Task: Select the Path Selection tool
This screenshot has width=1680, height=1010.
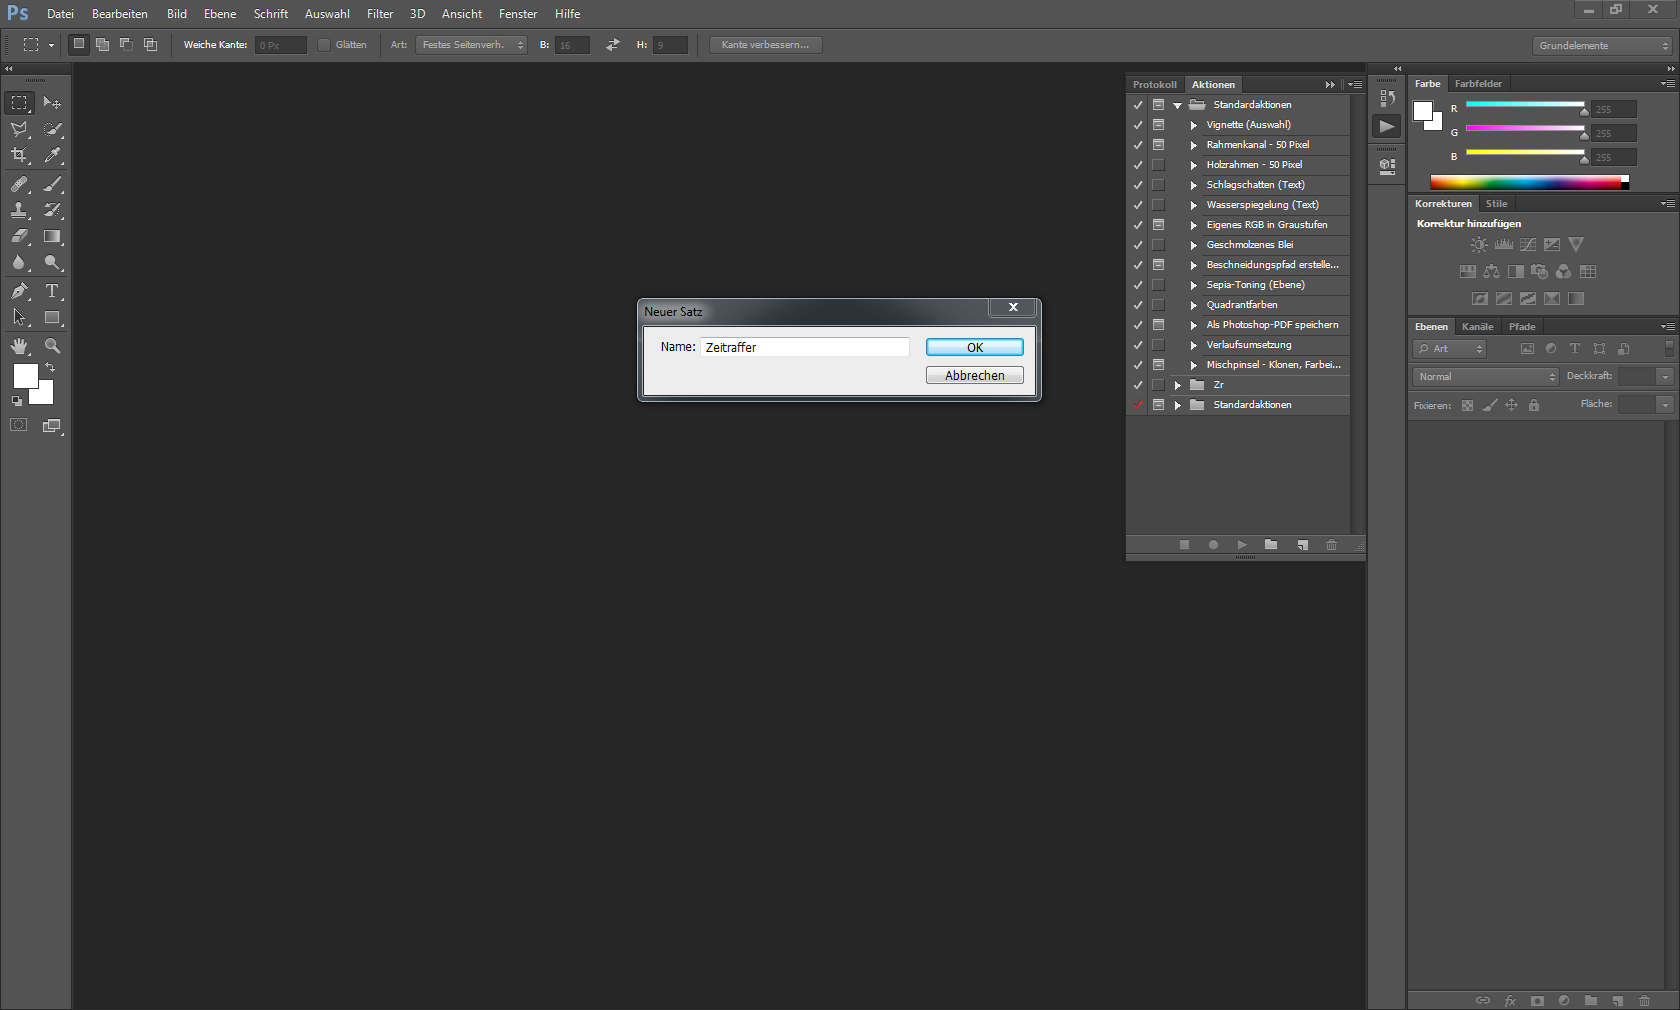Action: (19, 317)
